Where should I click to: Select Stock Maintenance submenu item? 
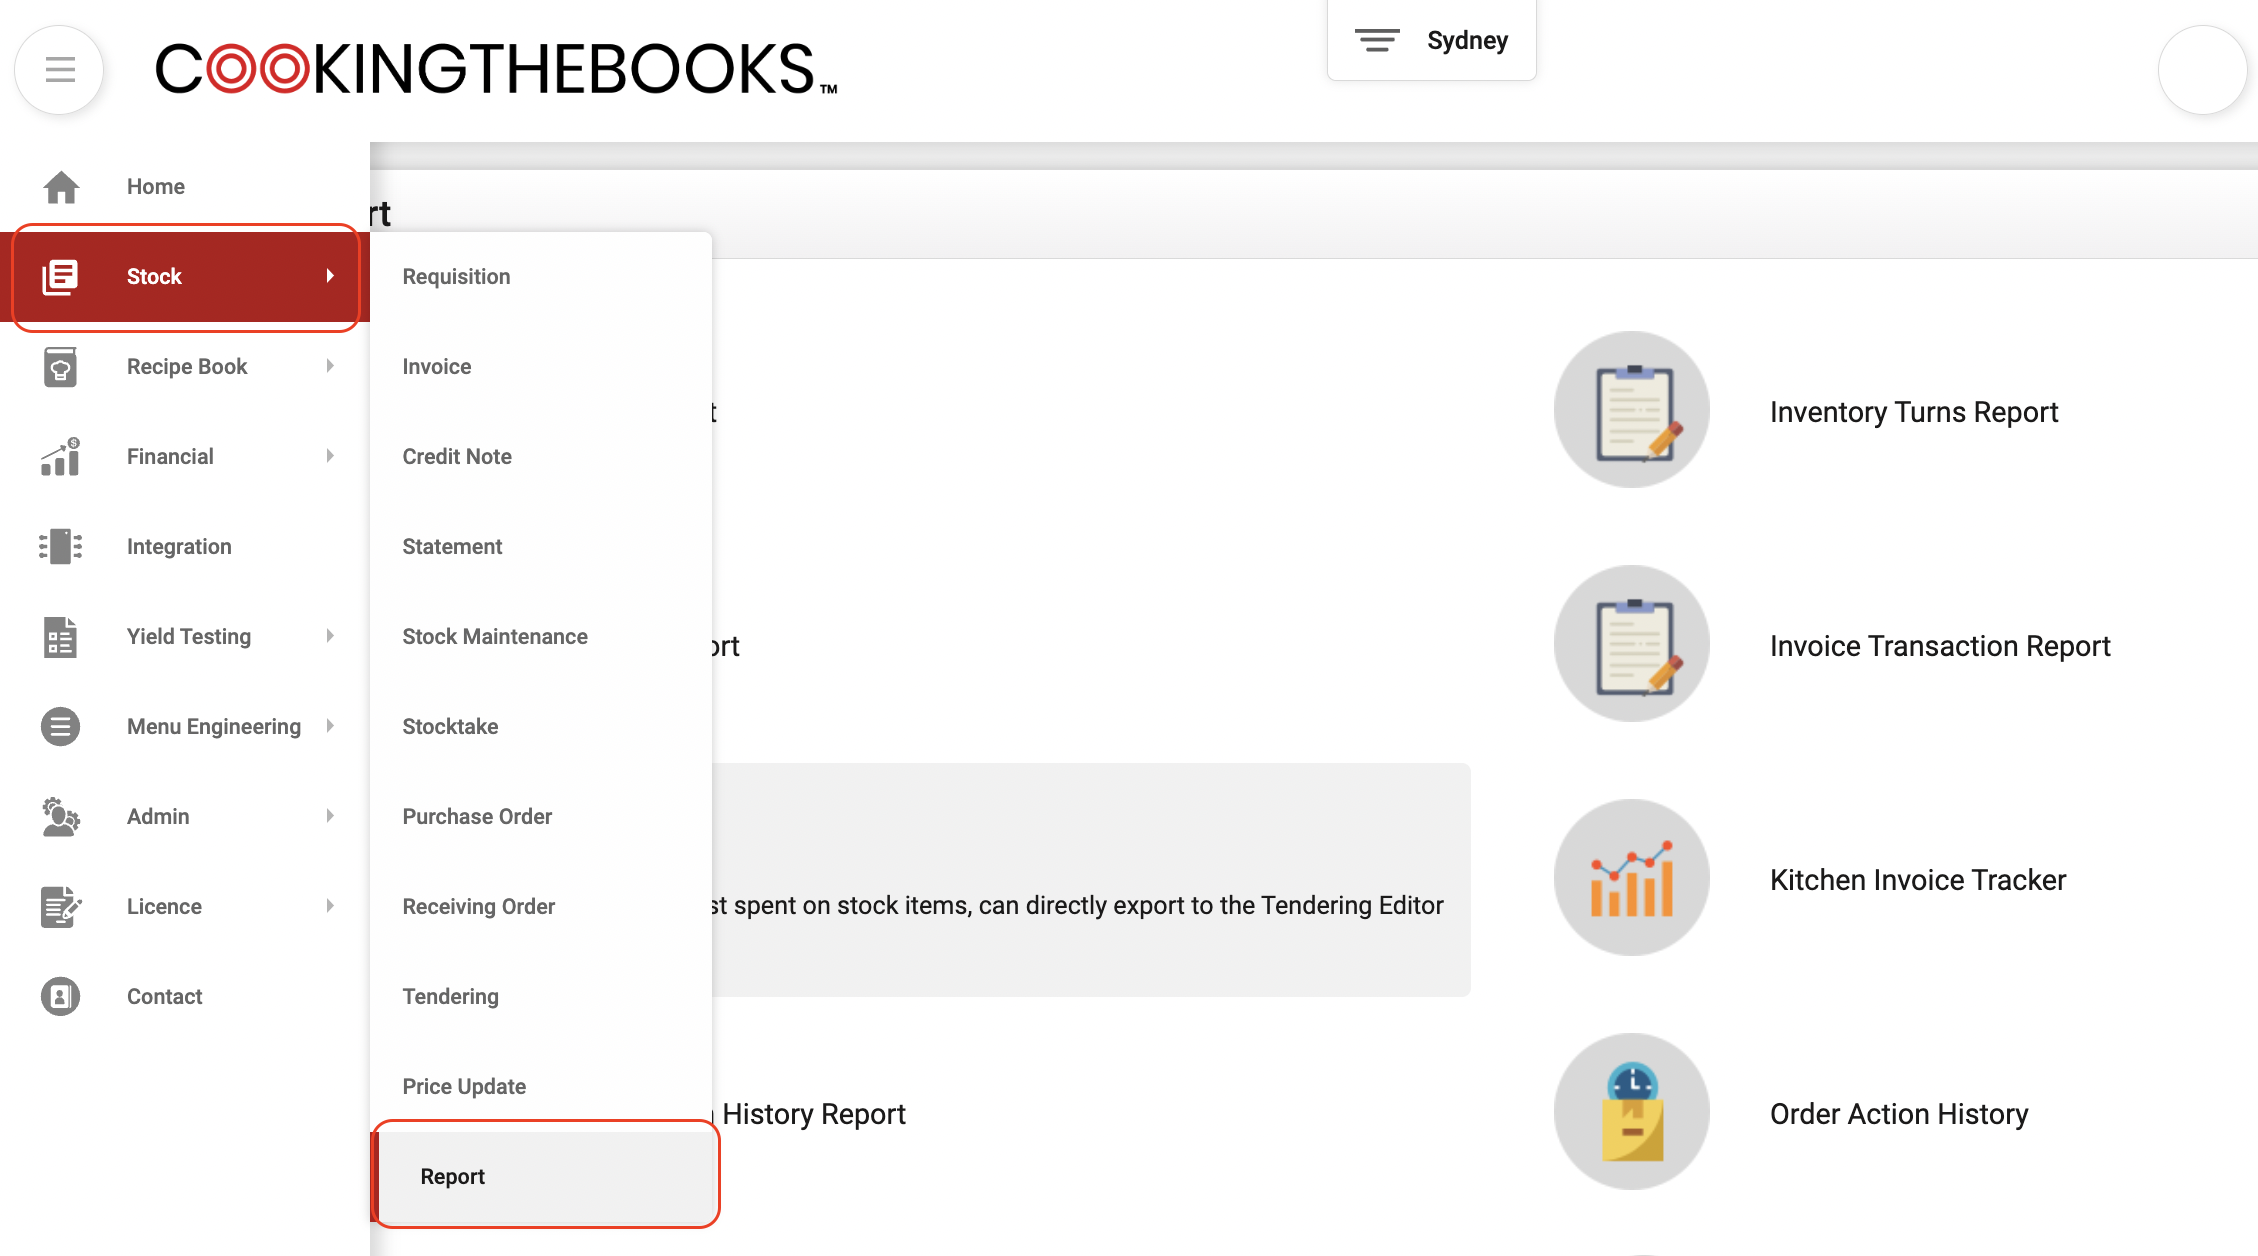coord(541,637)
